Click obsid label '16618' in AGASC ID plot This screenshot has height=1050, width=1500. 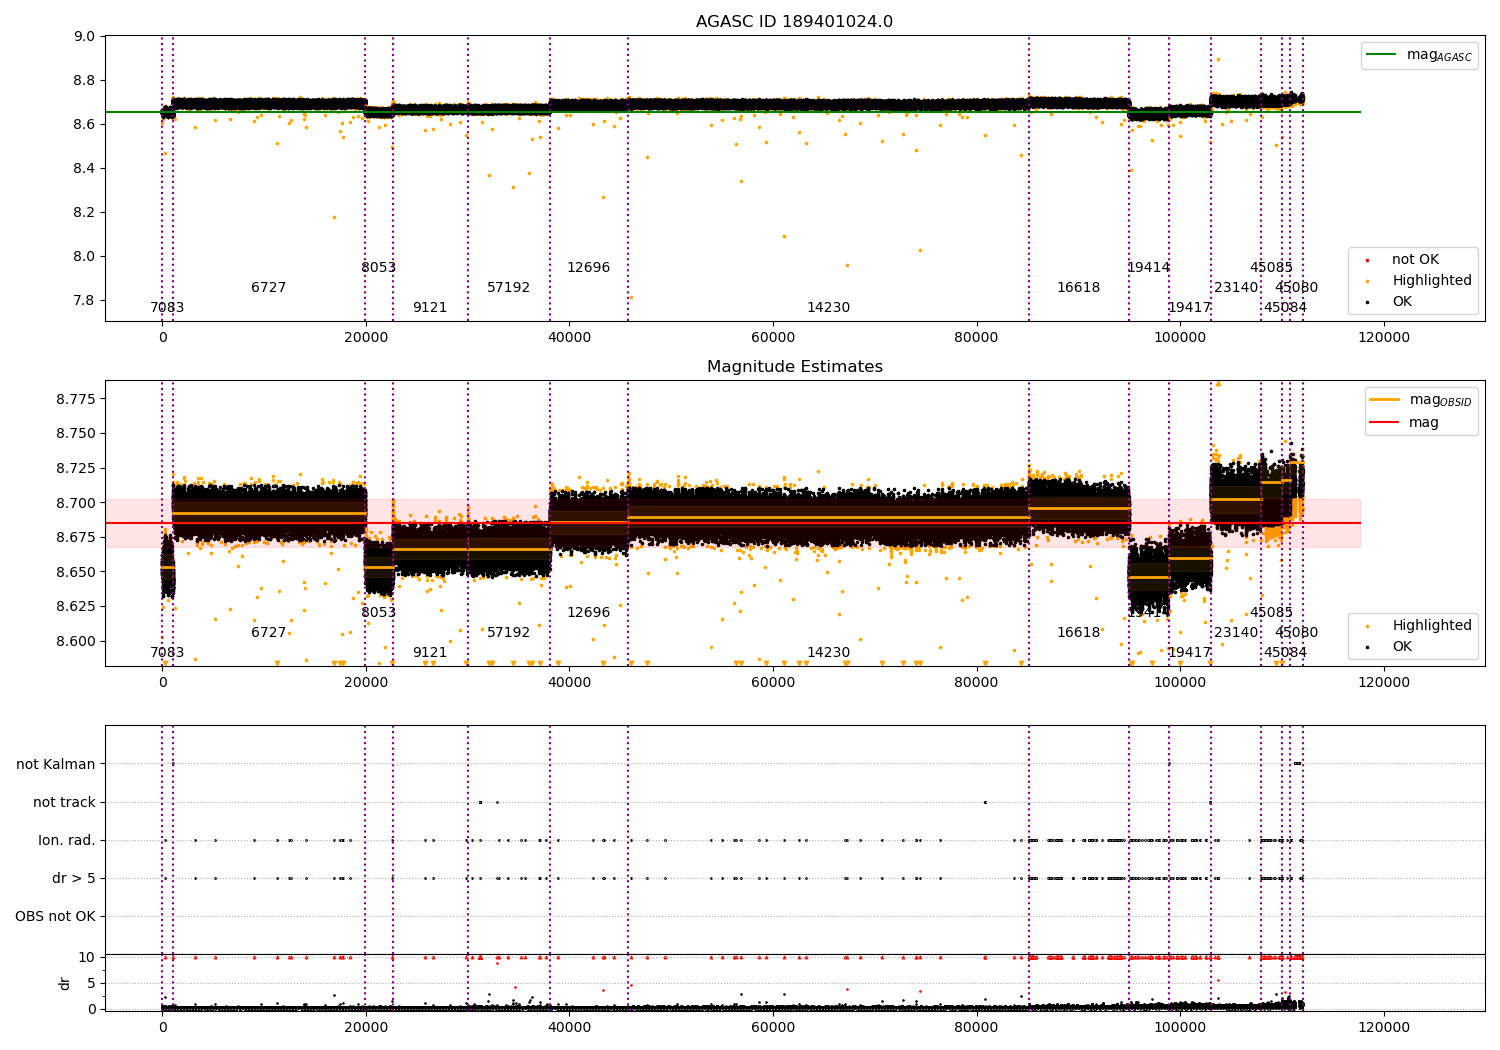click(1078, 288)
